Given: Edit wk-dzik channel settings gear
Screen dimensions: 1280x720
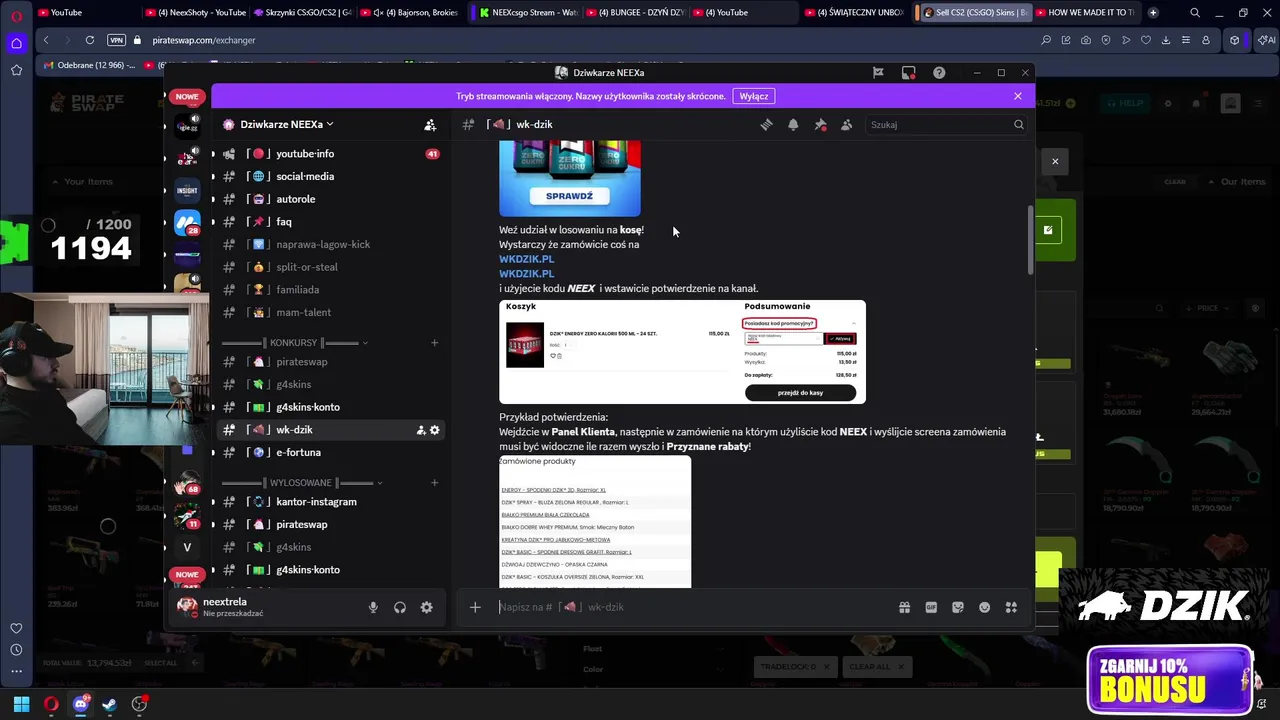Looking at the screenshot, I should 435,430.
